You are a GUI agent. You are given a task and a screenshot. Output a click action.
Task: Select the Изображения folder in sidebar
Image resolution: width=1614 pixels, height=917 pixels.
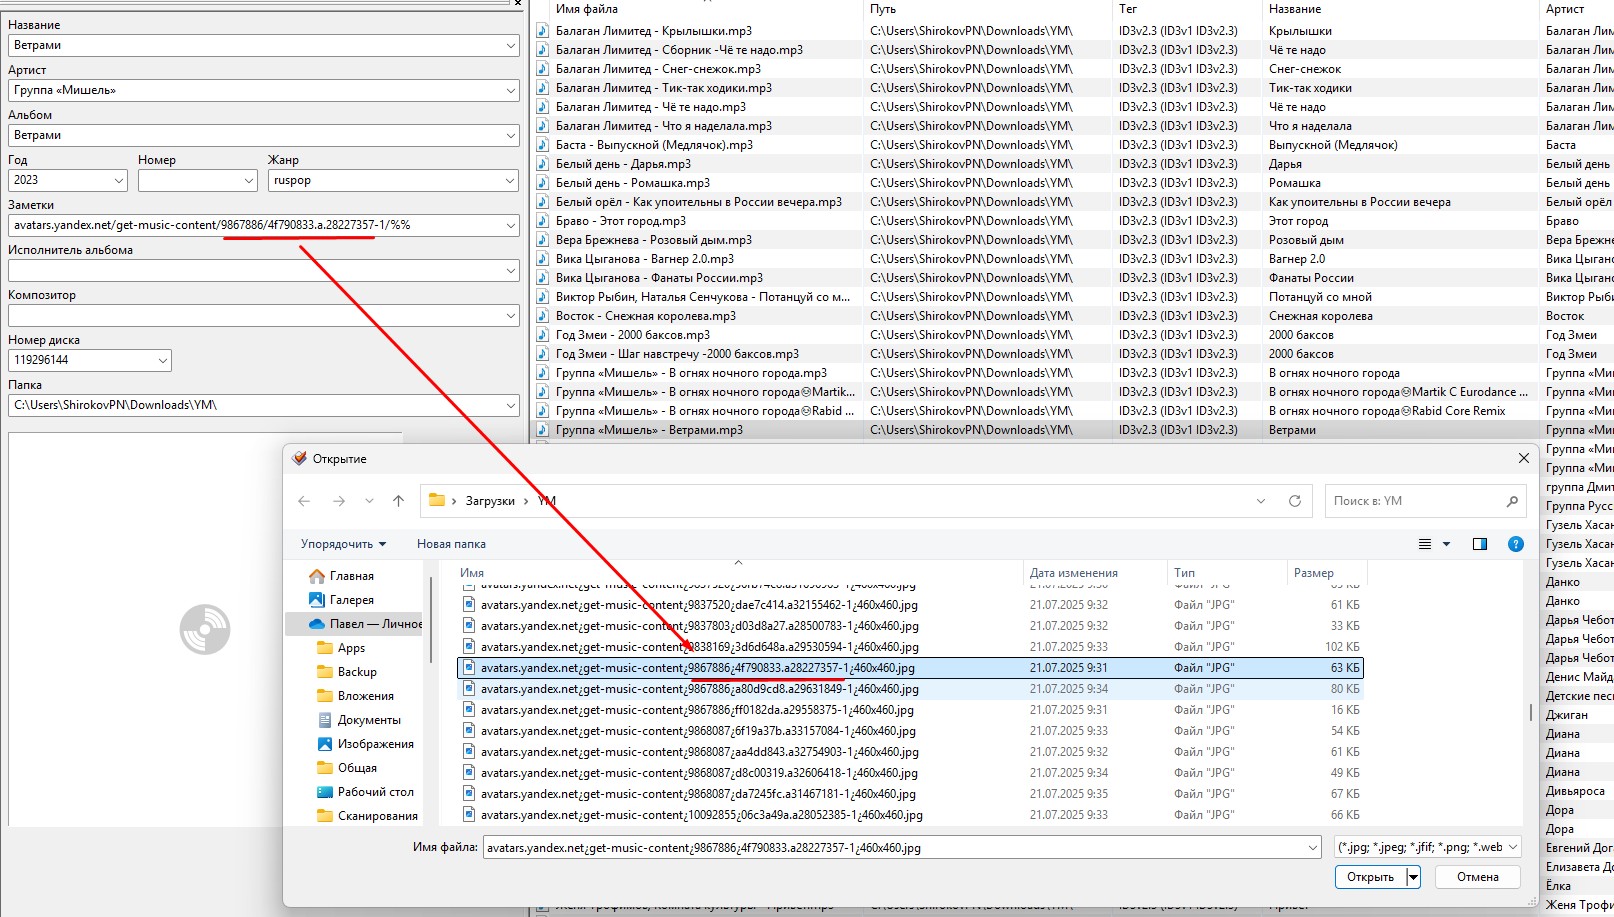click(375, 744)
